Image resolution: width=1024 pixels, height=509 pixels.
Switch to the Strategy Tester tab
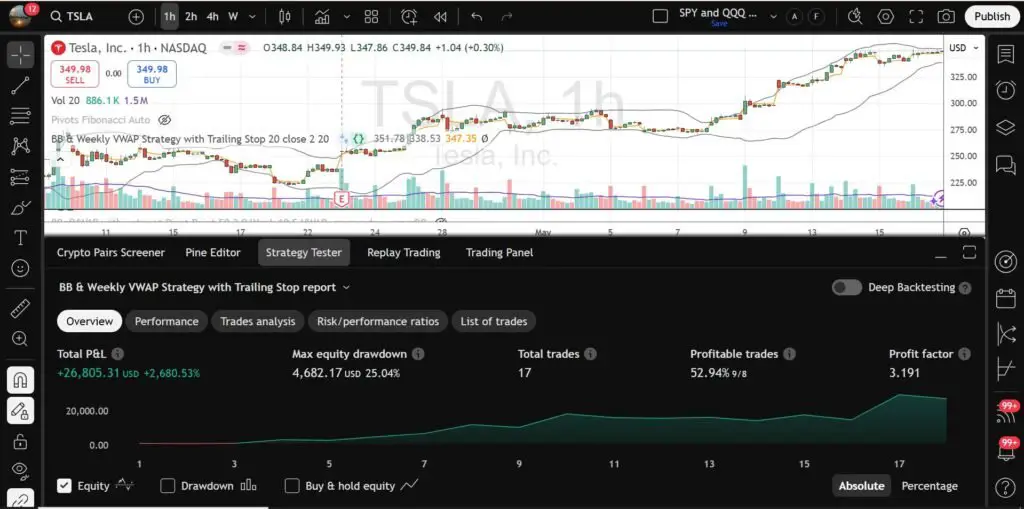tap(304, 252)
